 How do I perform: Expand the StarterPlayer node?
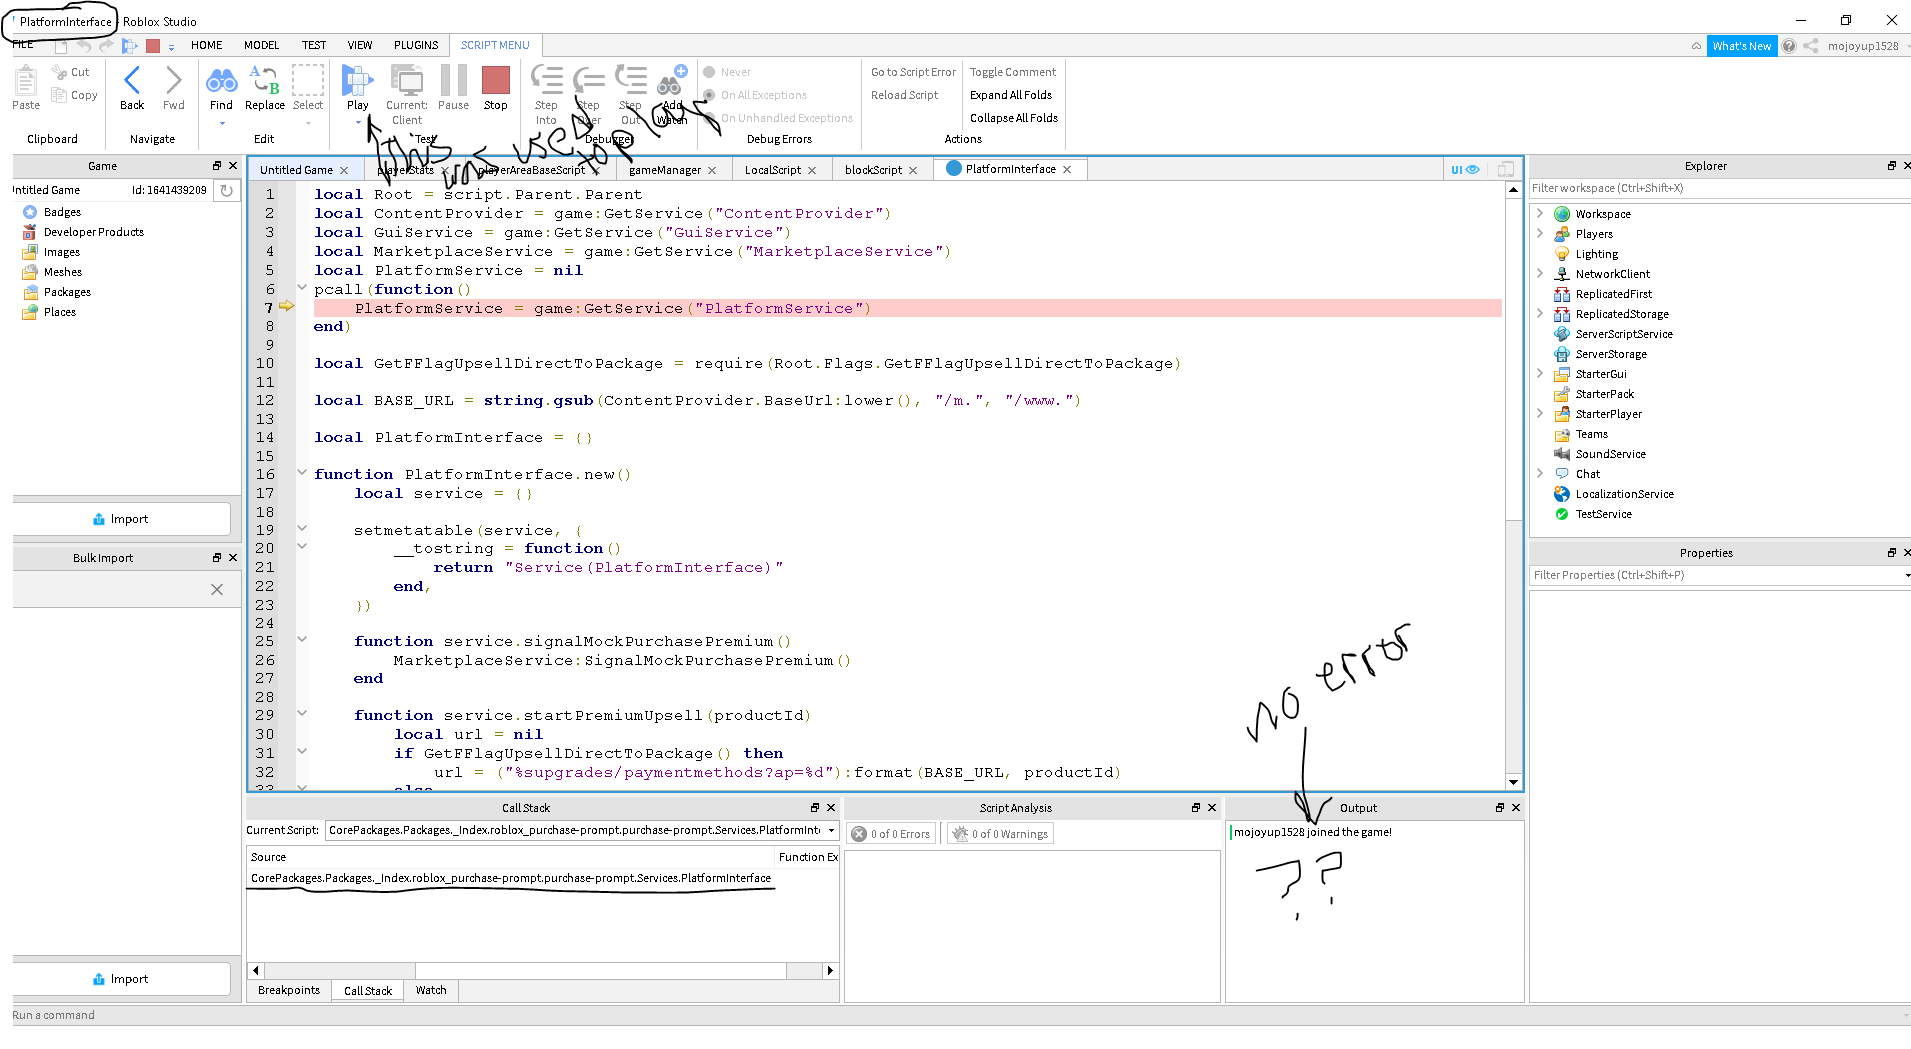pyautogui.click(x=1540, y=414)
